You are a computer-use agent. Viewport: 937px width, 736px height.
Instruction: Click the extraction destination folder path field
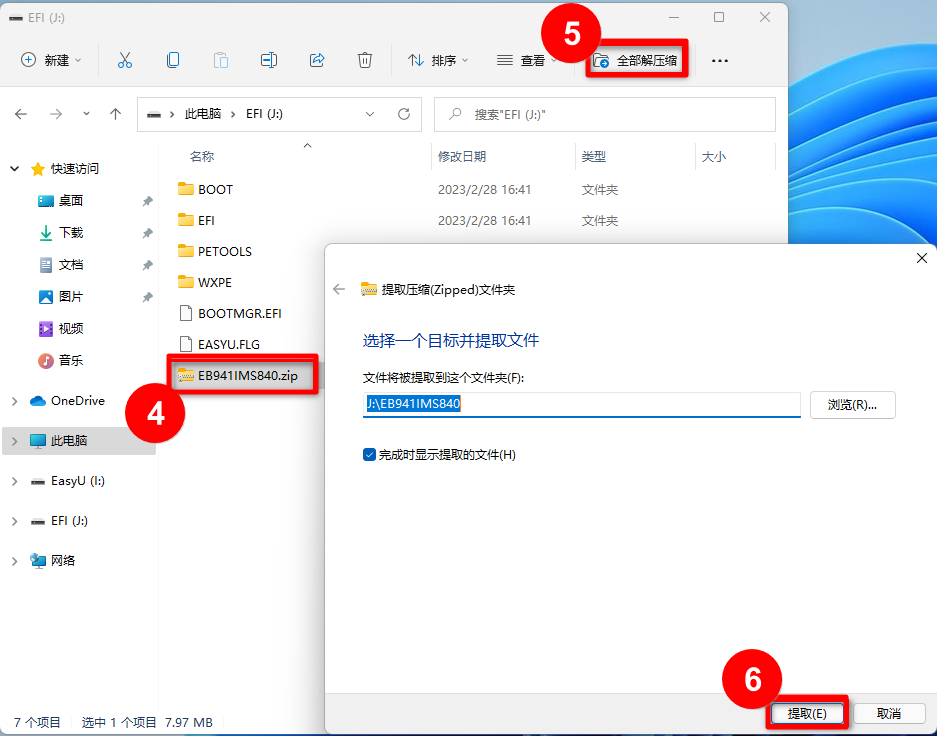580,404
